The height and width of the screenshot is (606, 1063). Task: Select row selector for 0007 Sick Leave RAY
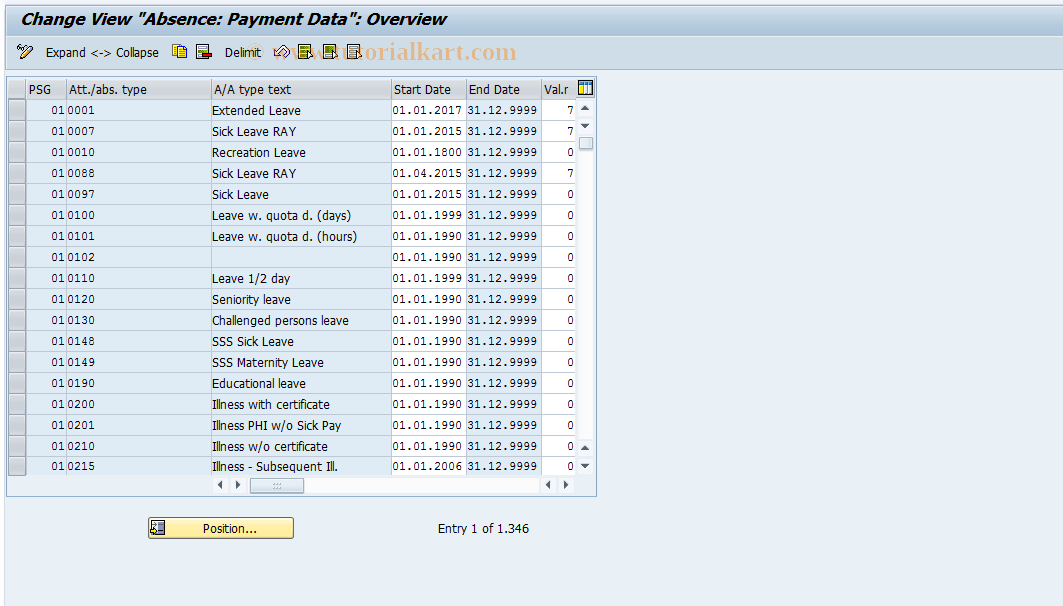coord(17,131)
